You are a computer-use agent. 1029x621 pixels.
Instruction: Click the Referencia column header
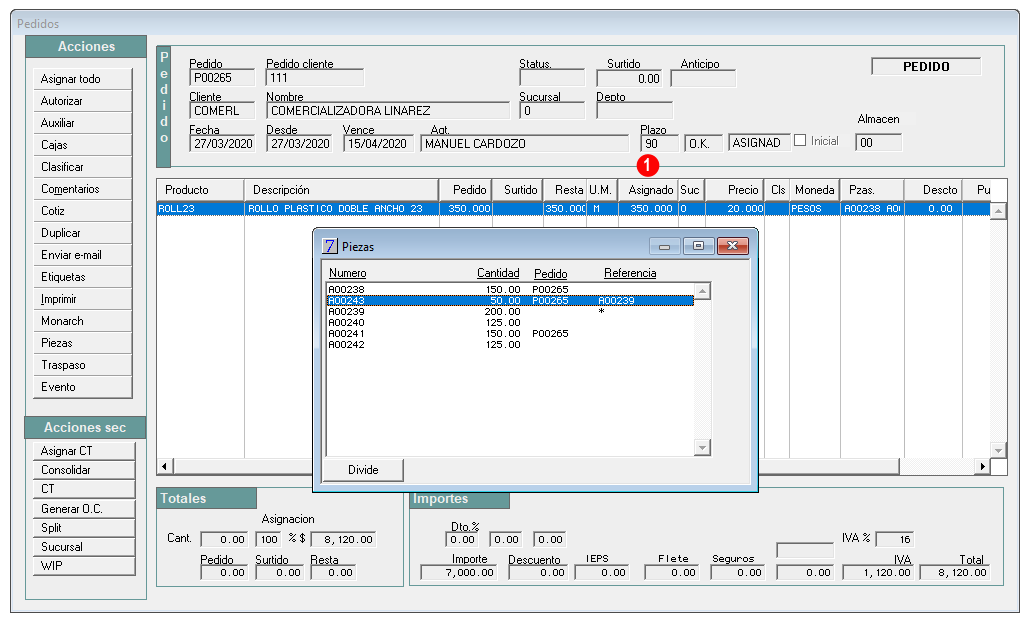coord(630,273)
